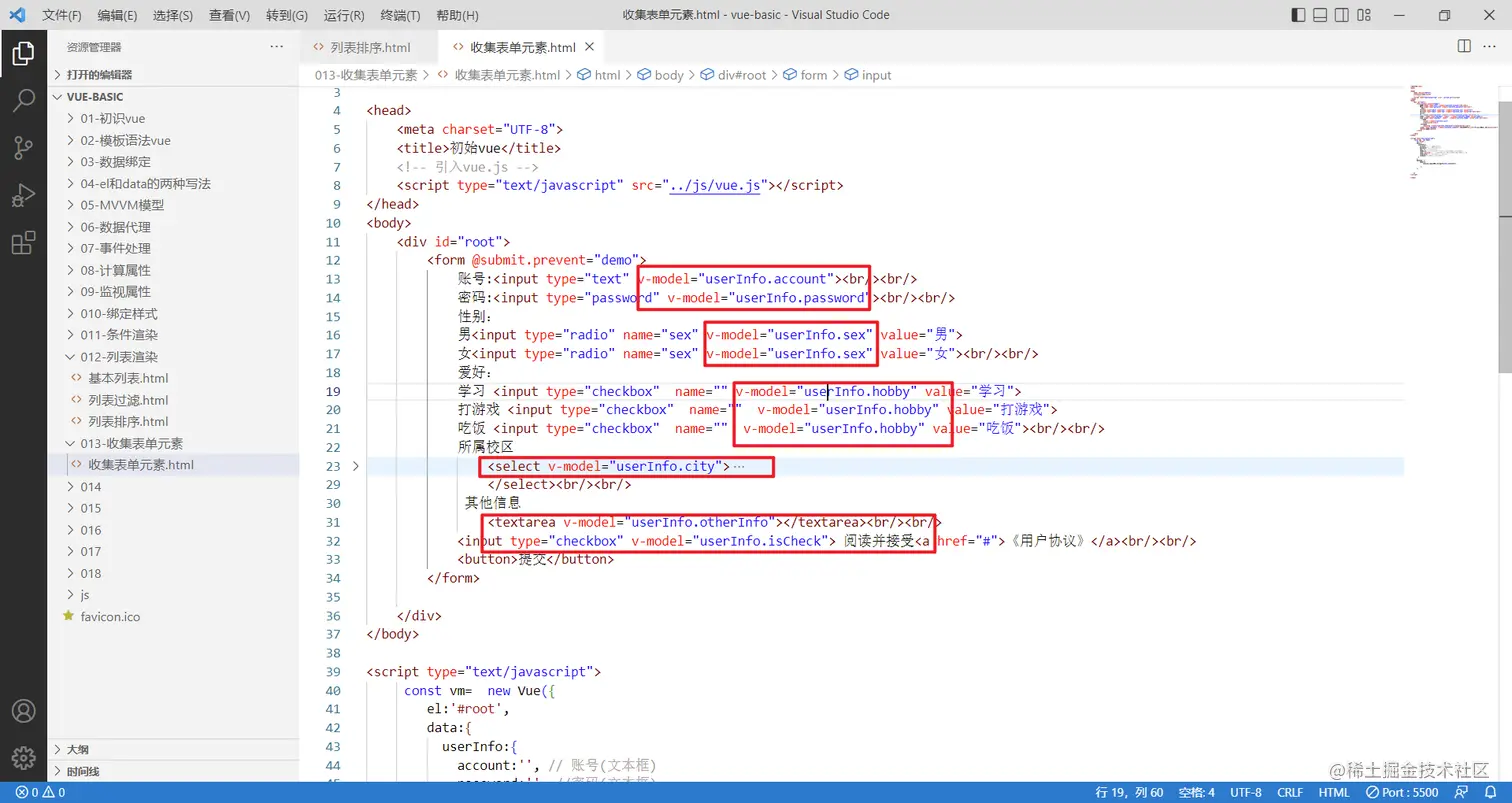Toggle secondary side bar layout icon

(1342, 15)
